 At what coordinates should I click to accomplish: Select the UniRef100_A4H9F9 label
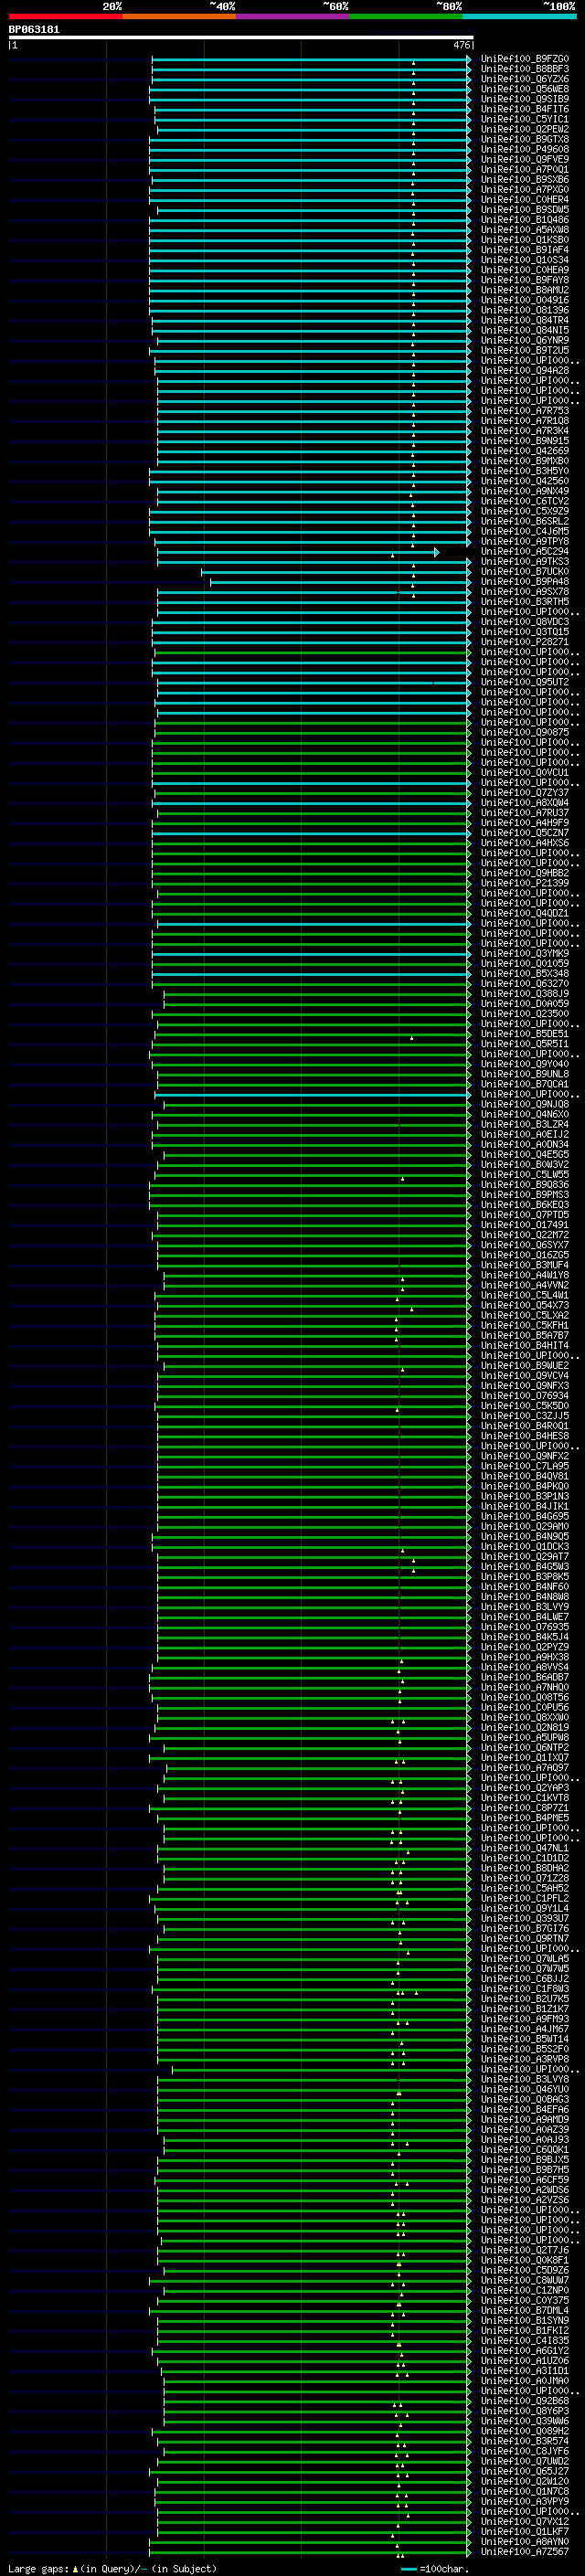pos(524,823)
